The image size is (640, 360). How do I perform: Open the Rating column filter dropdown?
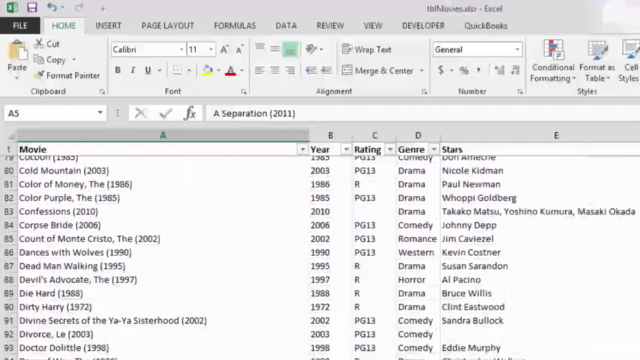(x=390, y=149)
